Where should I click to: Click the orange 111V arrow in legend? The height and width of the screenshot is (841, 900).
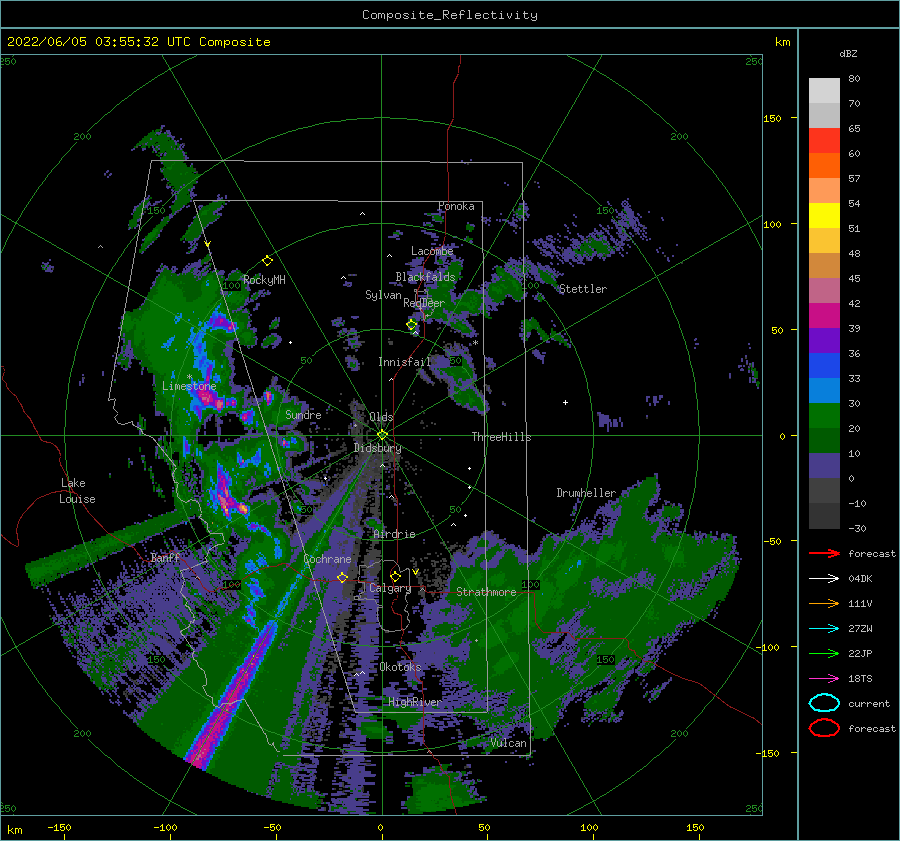pos(824,603)
